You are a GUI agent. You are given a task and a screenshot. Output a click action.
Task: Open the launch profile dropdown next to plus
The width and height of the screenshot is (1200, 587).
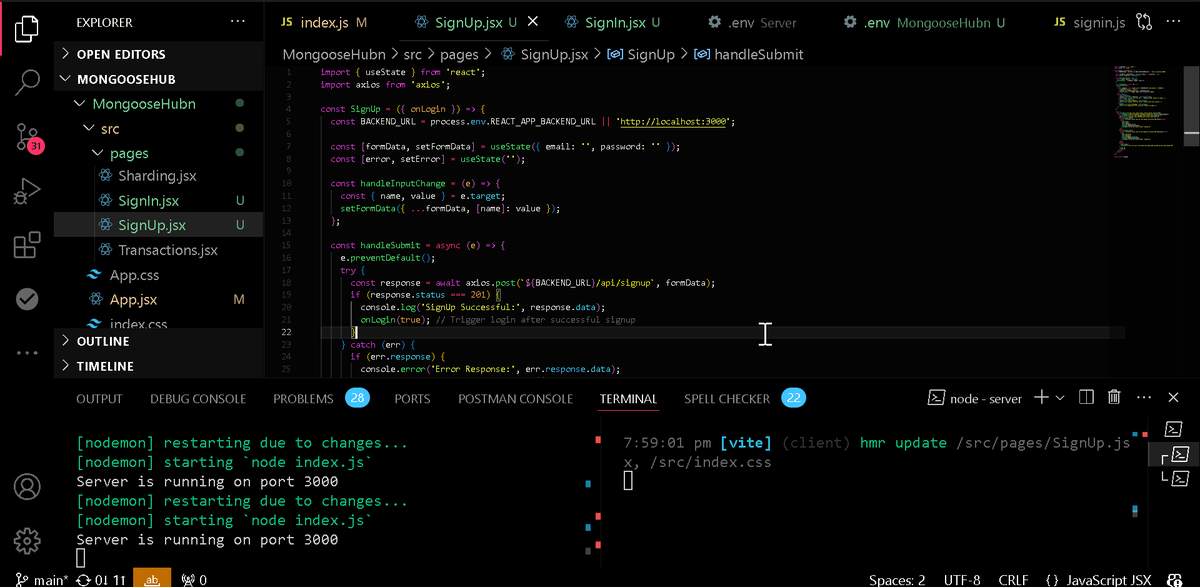pos(1060,398)
